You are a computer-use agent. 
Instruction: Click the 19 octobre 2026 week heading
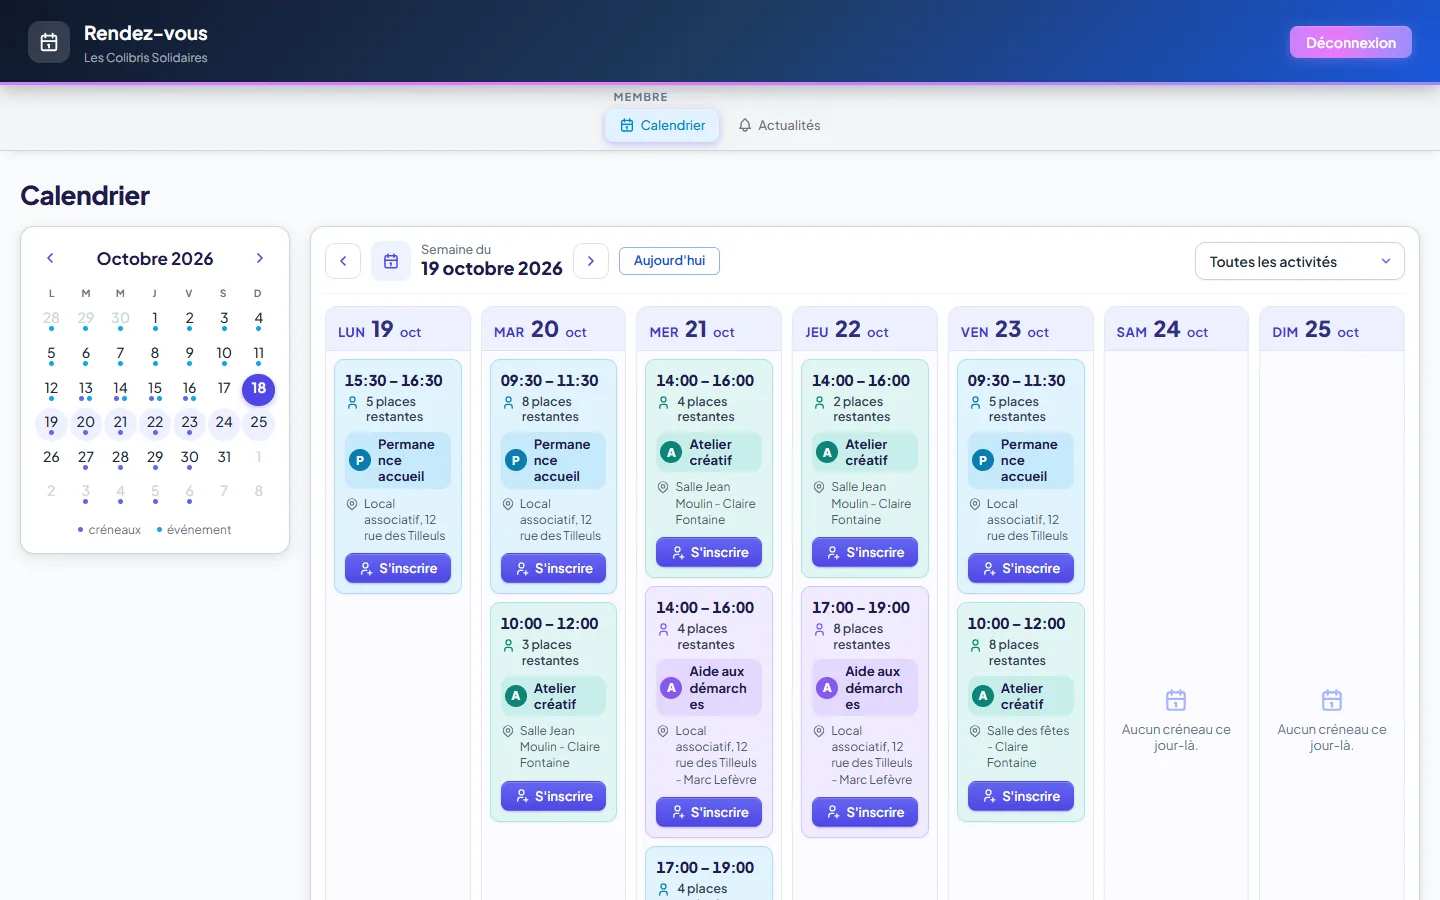coord(492,269)
